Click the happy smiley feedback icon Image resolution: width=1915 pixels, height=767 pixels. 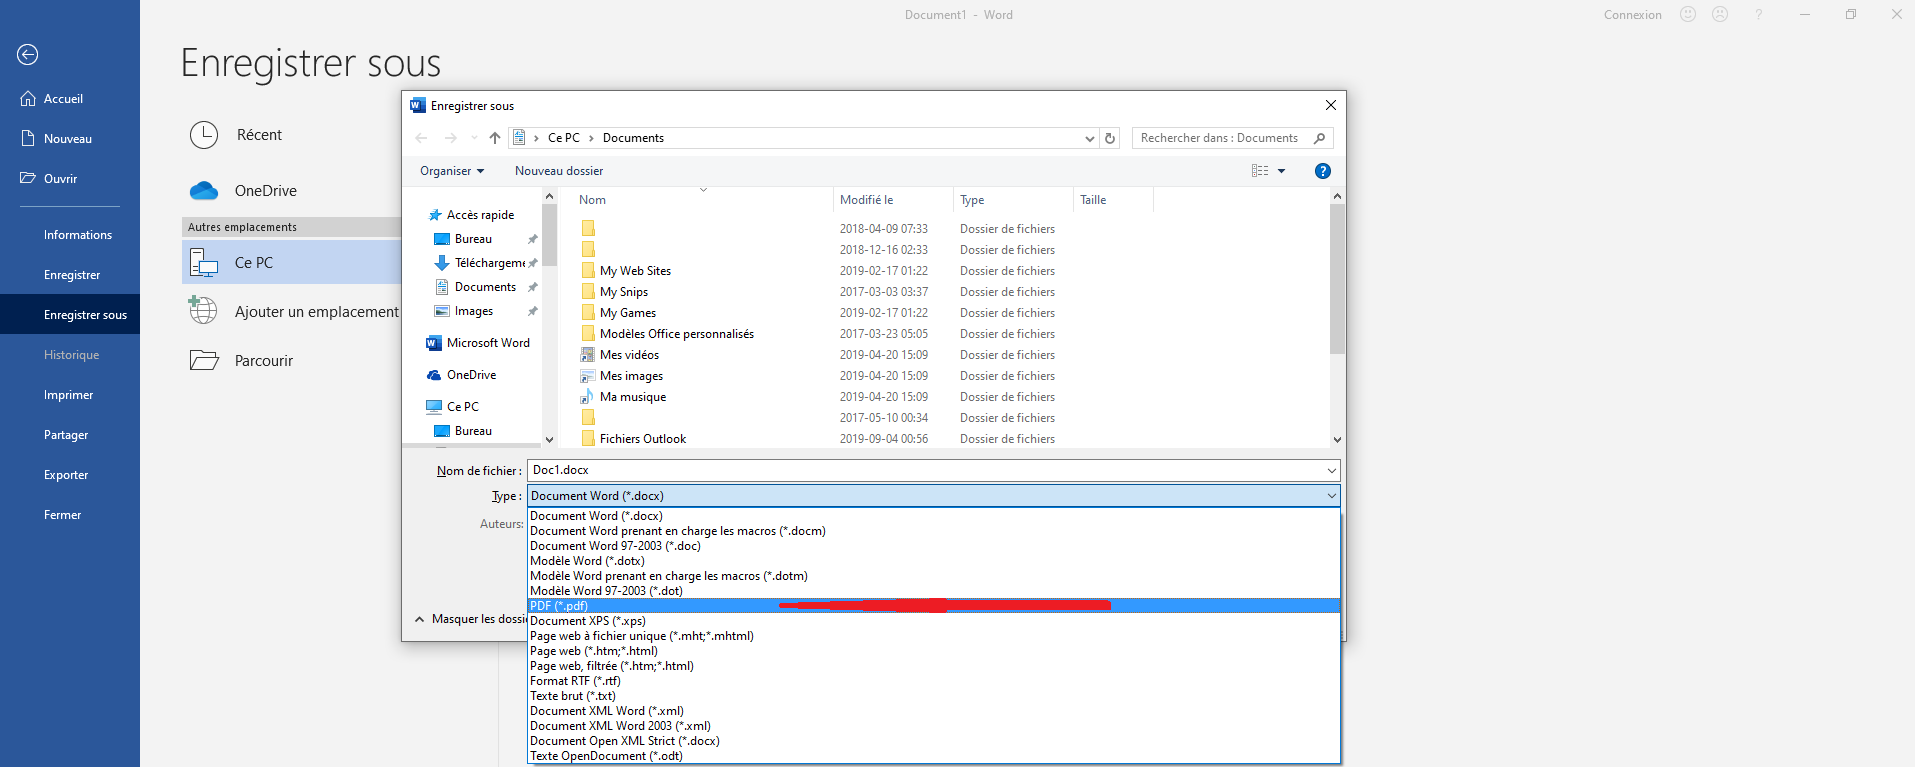coord(1688,14)
